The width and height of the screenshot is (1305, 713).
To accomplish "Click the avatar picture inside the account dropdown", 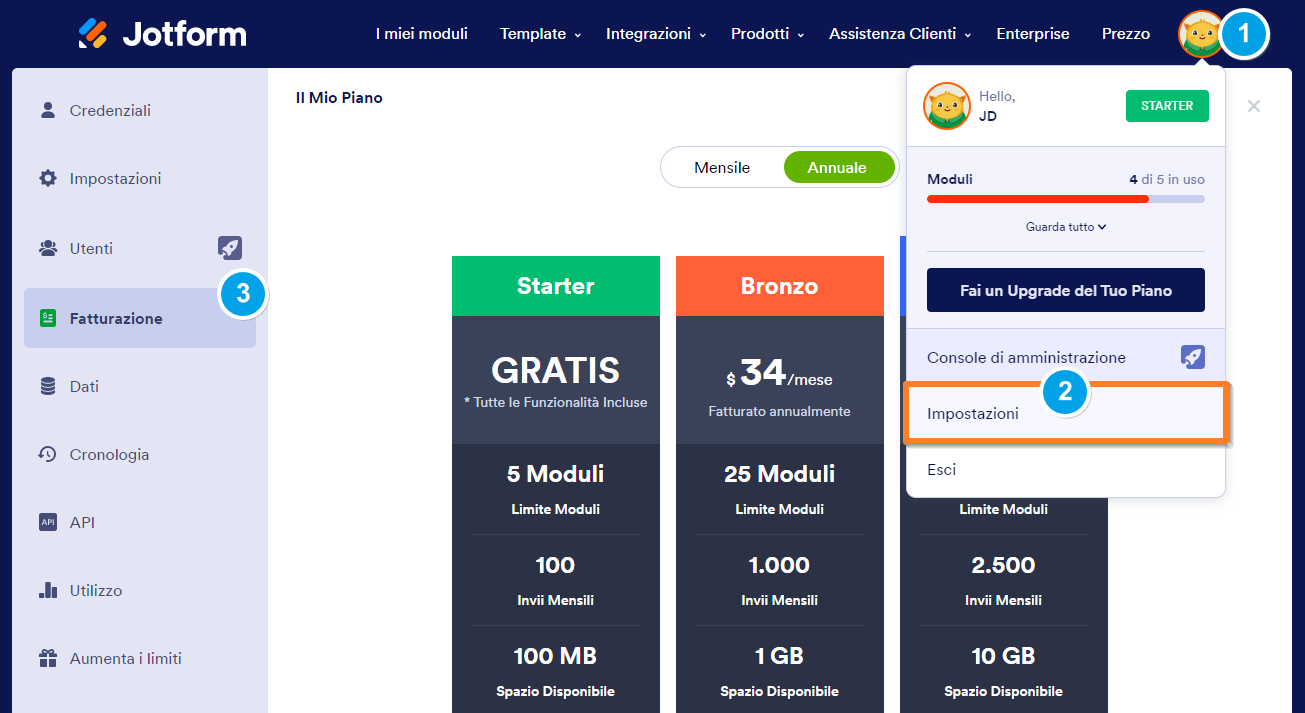I will click(946, 106).
